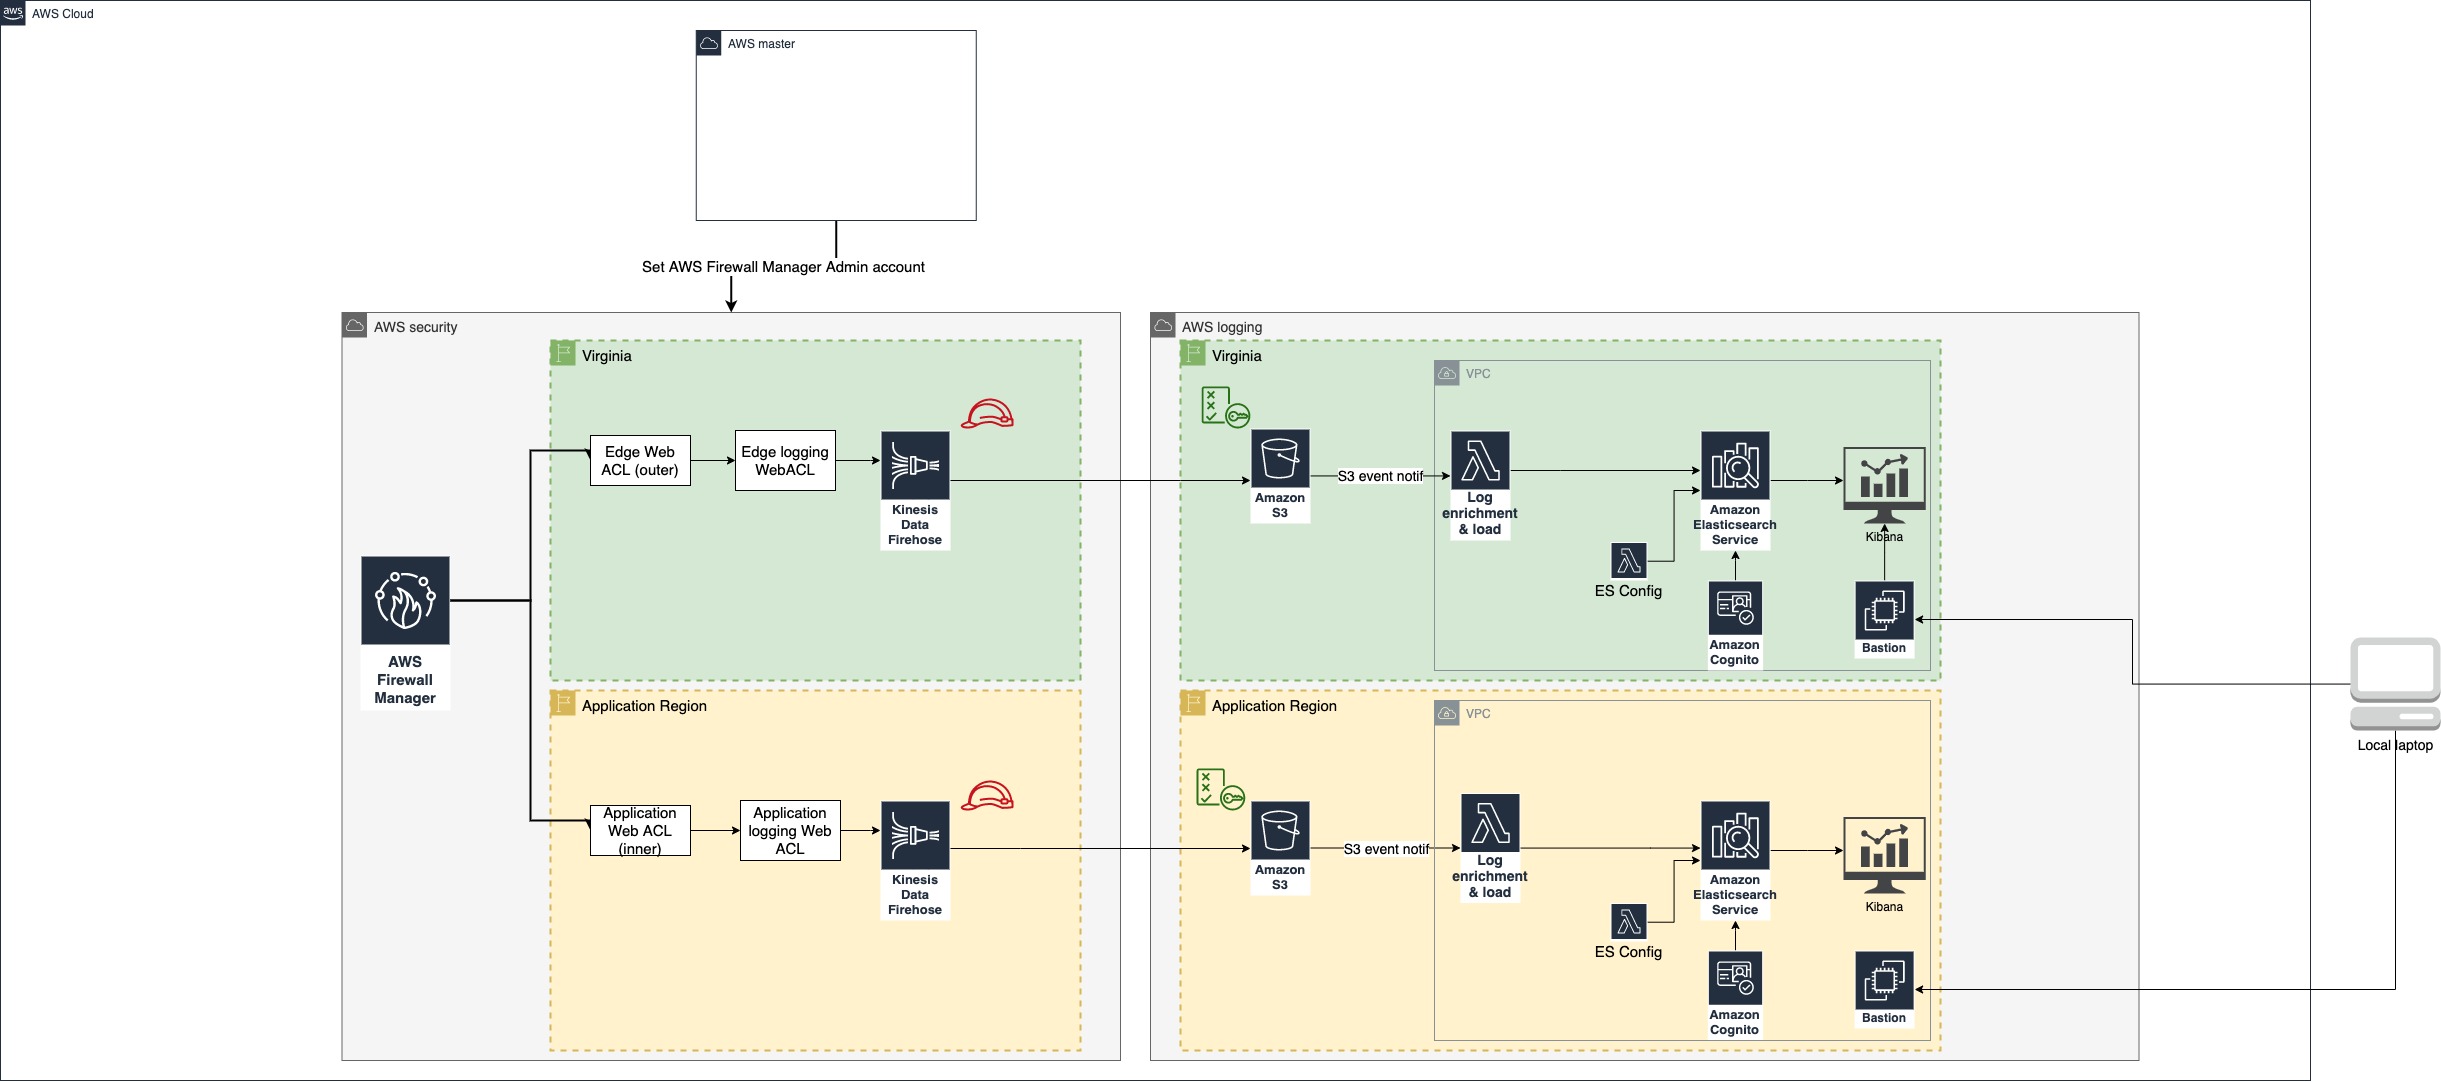Viewport: 2441px width, 1082px height.
Task: Click the 'AWS Cloud' title text
Action: (x=62, y=14)
